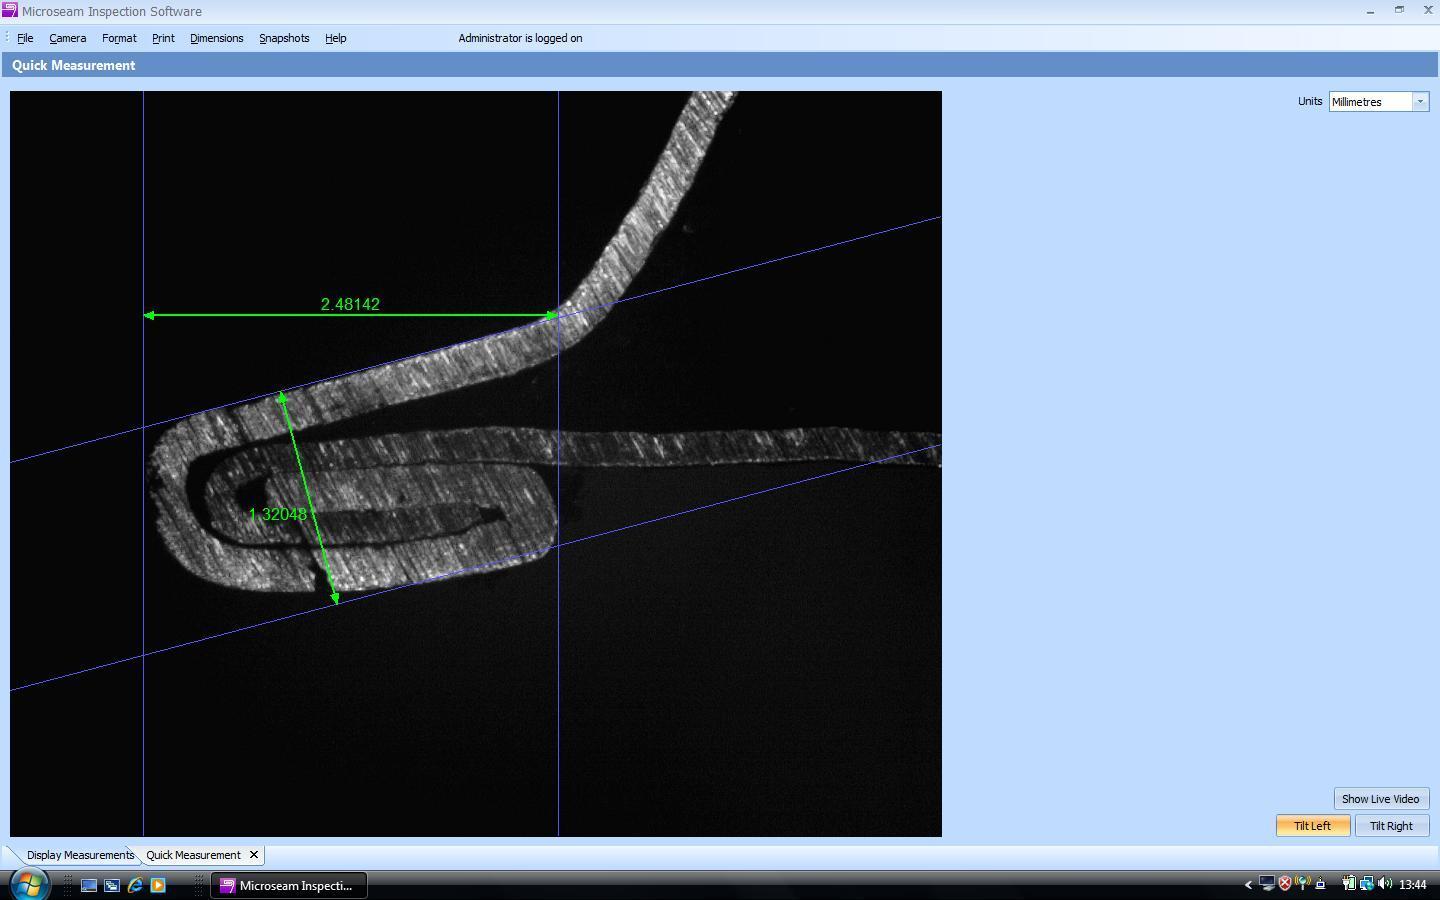Screen dimensions: 1440x900
Task: Click the Switch between windows icon
Action: coord(112,885)
